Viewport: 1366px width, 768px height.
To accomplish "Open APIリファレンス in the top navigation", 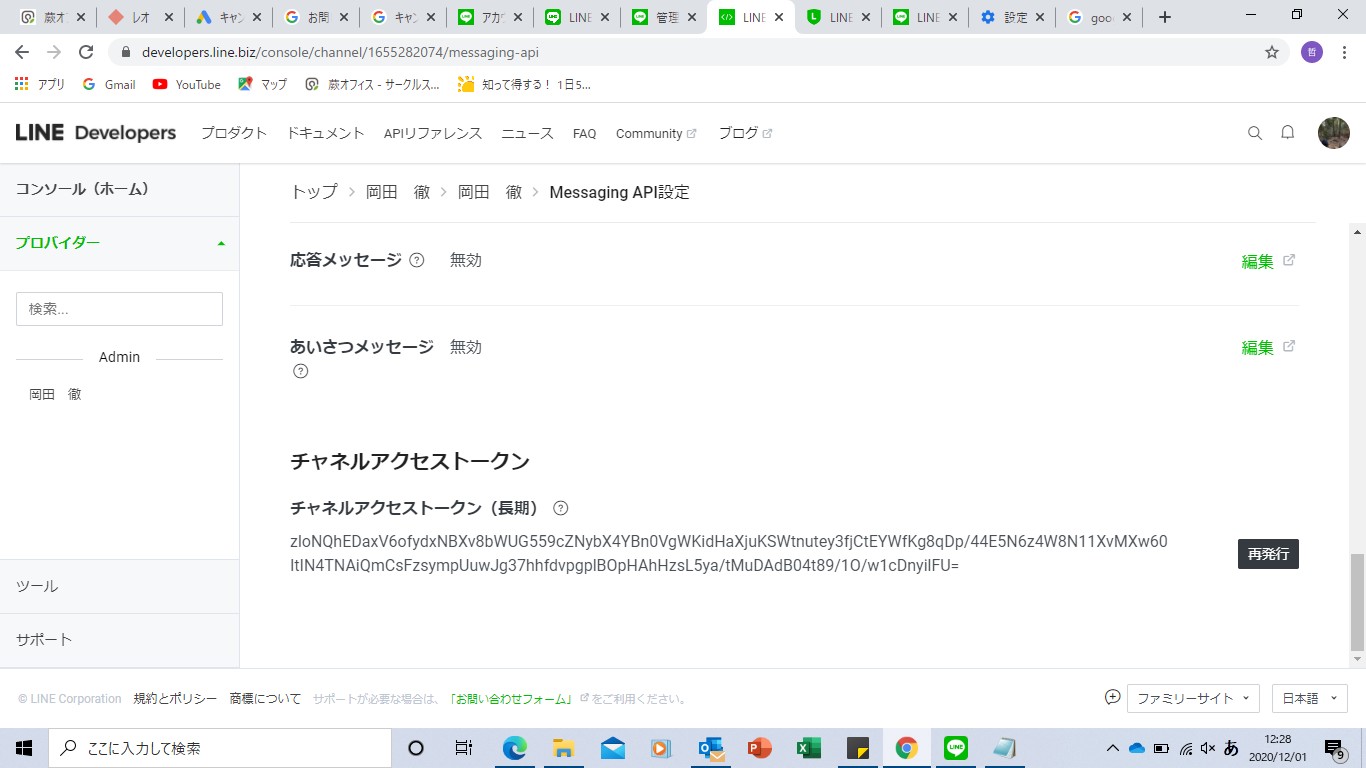I will [433, 133].
